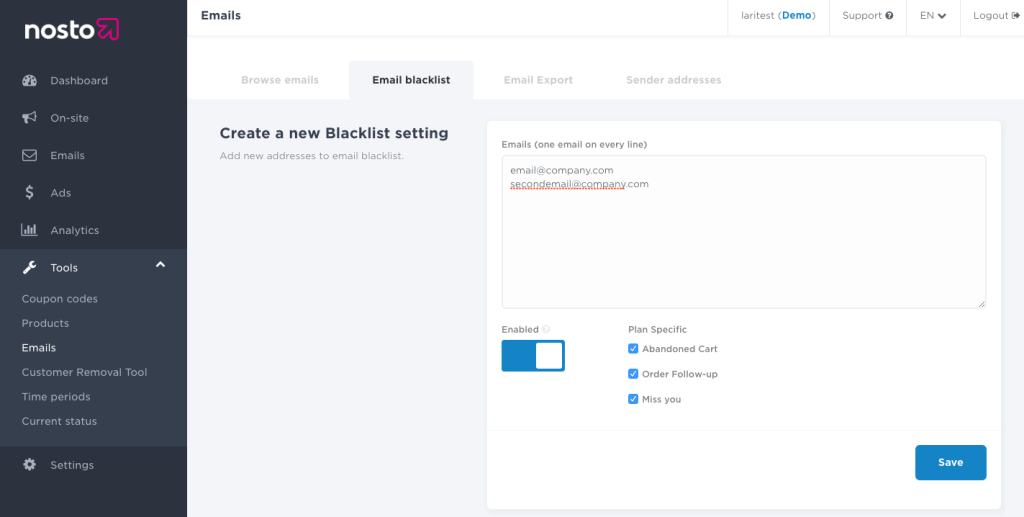
Task: Click the On-site megaphone icon
Action: 29,118
